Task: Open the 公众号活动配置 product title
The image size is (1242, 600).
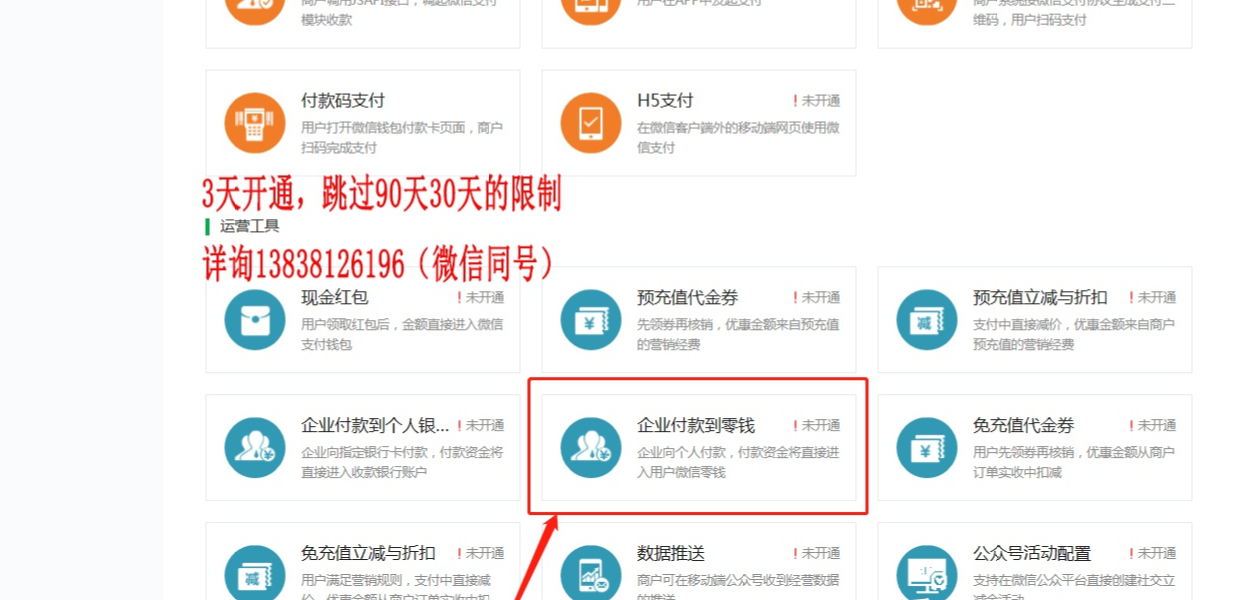Action: (1032, 553)
